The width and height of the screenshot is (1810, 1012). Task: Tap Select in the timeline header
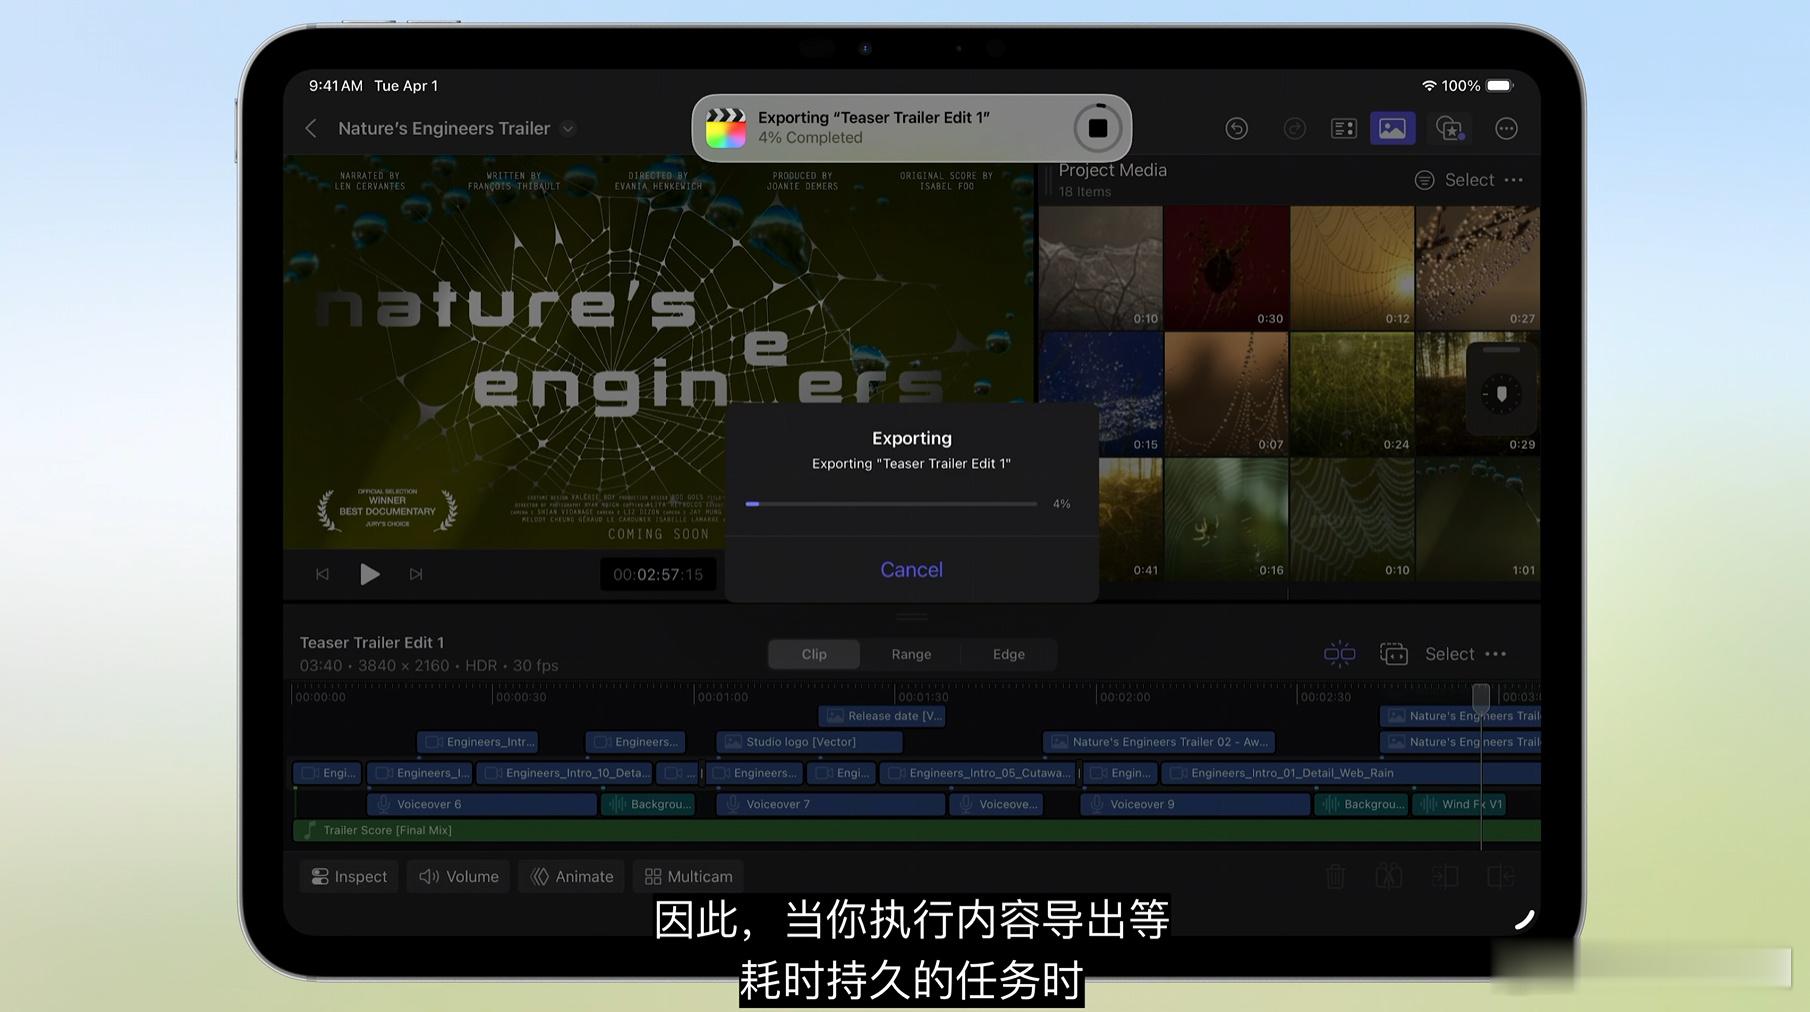tap(1449, 654)
